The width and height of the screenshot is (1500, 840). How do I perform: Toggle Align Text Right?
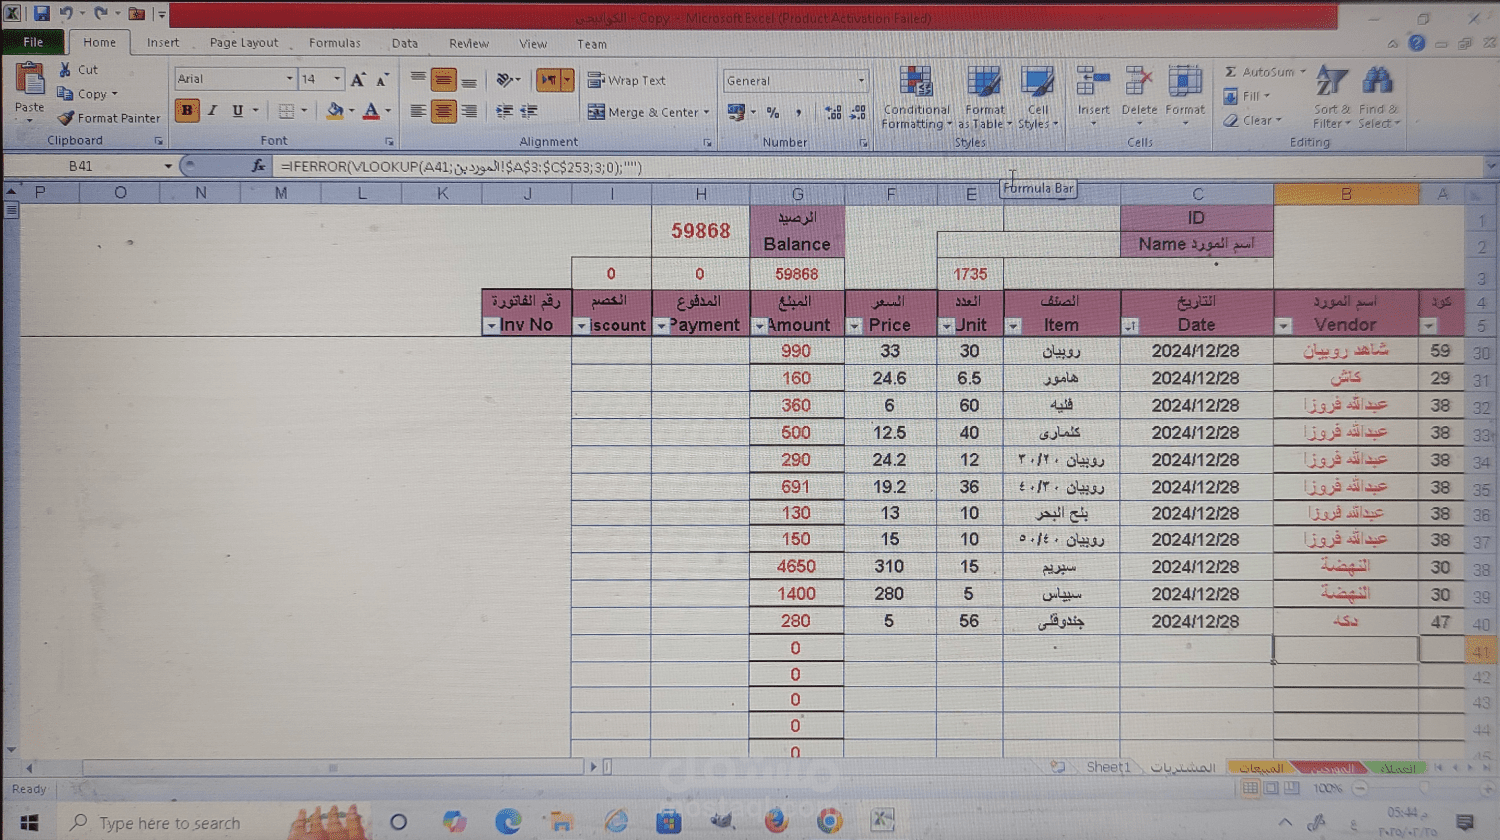tap(468, 112)
